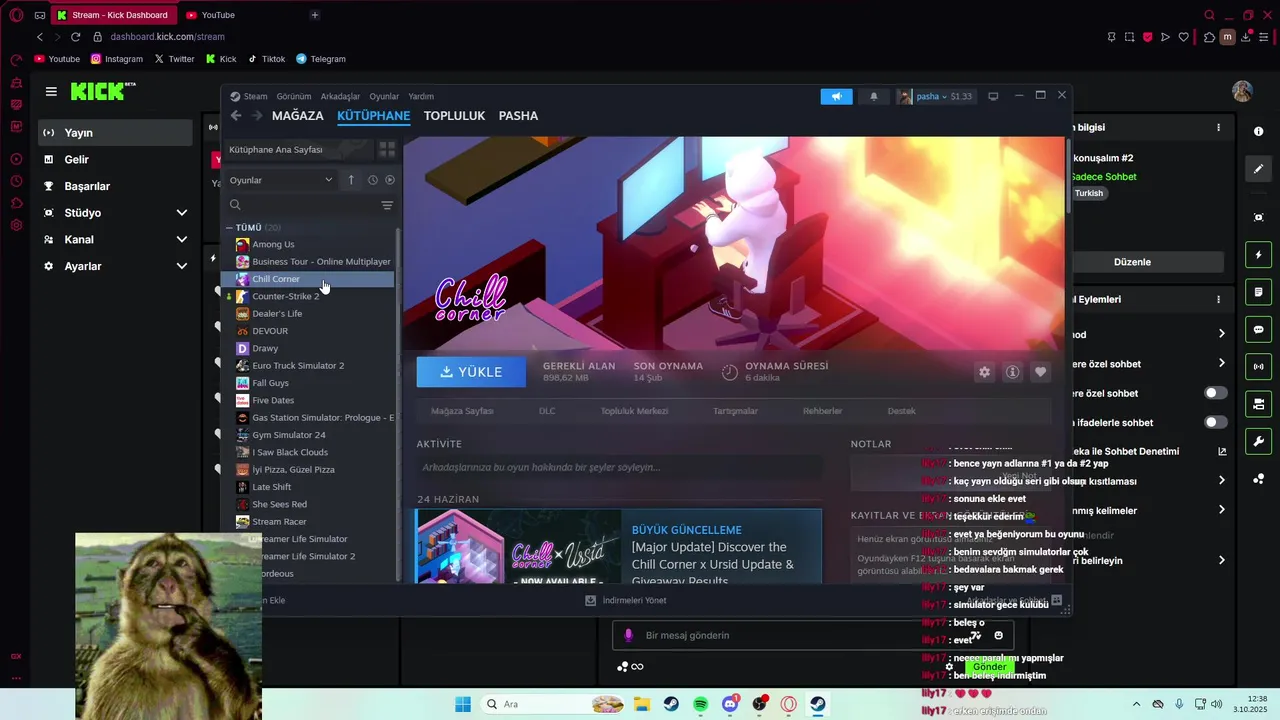Screen dimensions: 1280x720
Task: Click the wrench icon in Kick's right sidebar
Action: (1258, 441)
